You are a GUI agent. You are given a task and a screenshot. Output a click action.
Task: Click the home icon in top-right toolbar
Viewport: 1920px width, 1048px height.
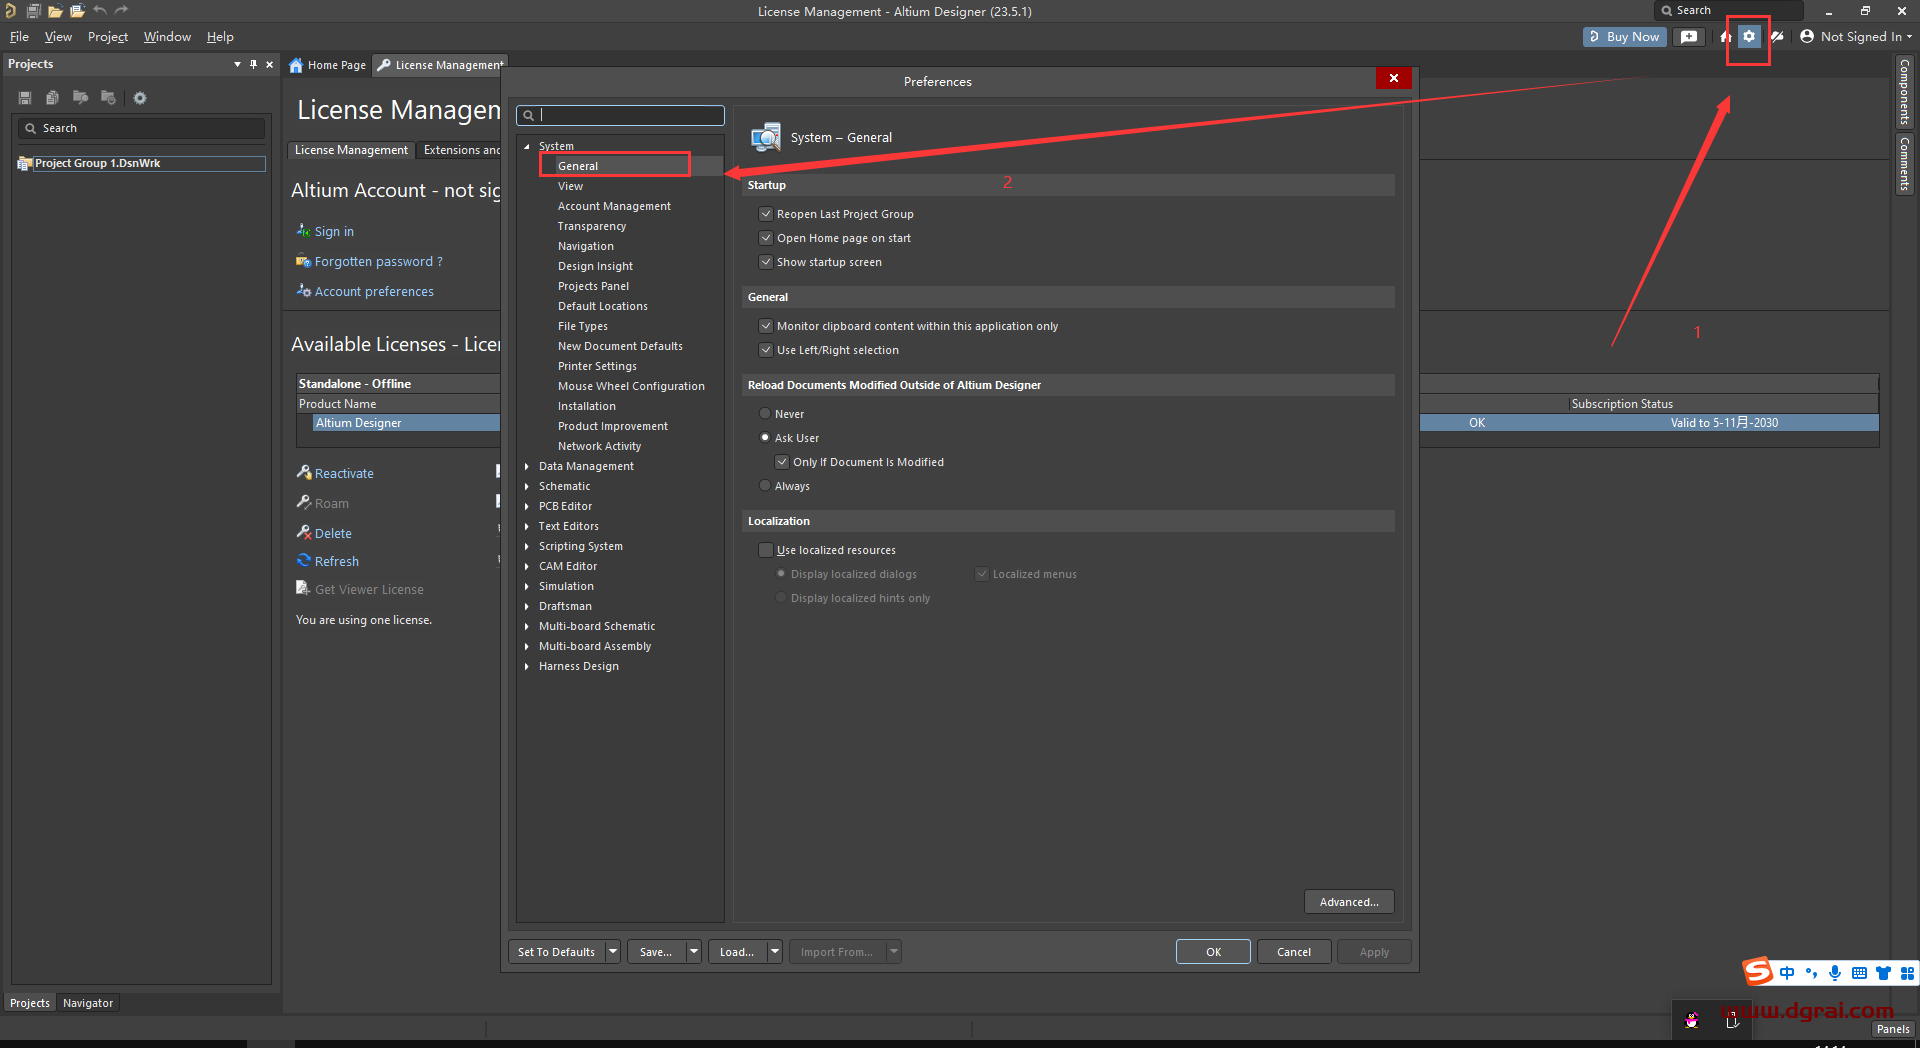point(1725,37)
